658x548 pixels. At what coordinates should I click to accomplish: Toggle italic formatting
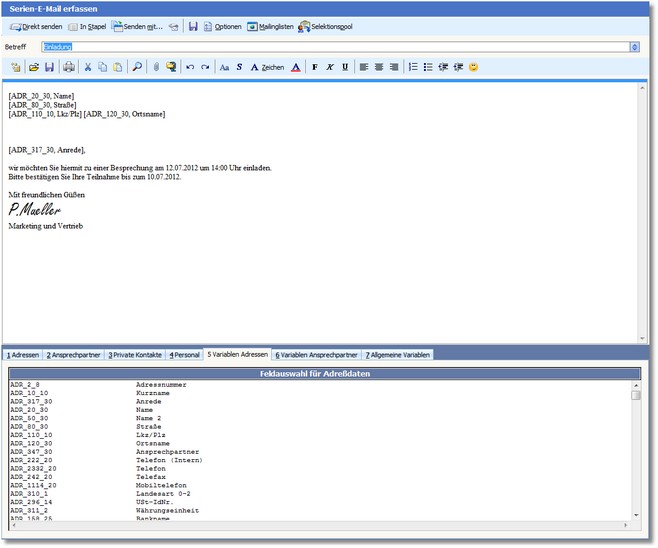(330, 67)
